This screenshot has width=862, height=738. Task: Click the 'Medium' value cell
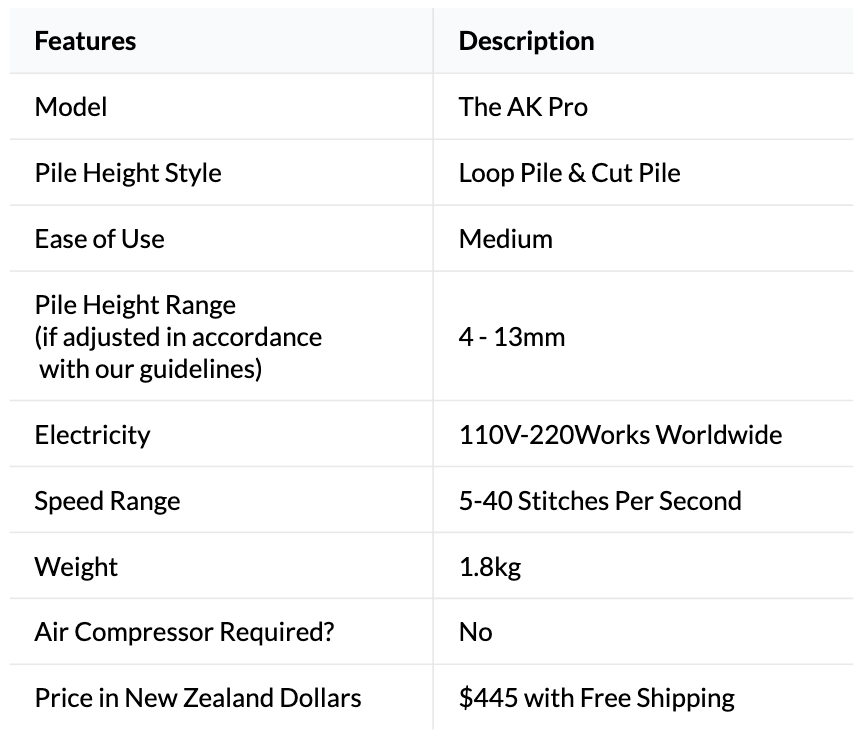pos(505,238)
